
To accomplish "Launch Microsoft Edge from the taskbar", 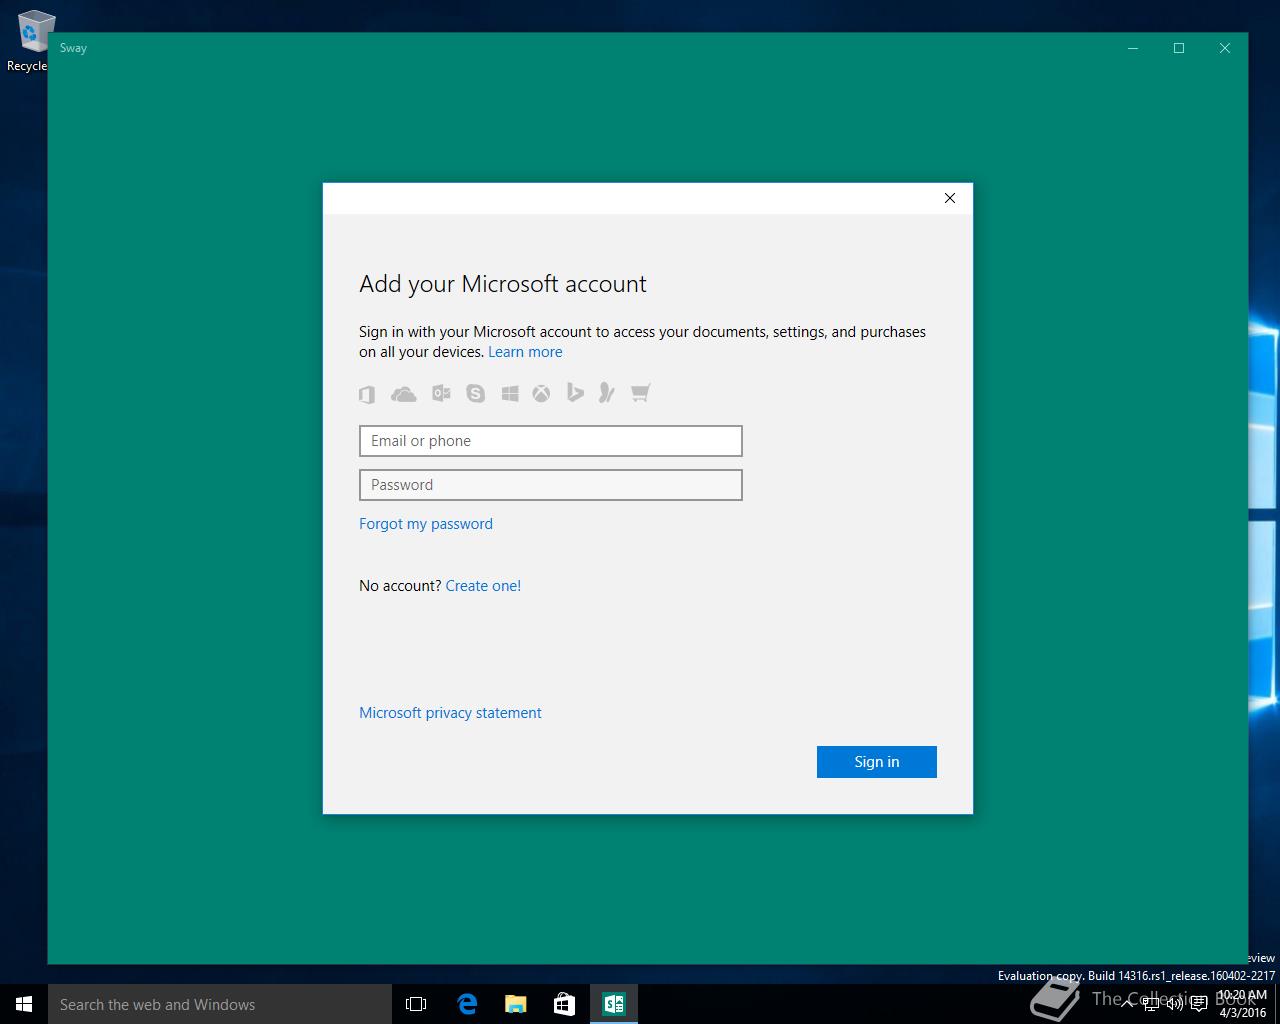I will (467, 1004).
